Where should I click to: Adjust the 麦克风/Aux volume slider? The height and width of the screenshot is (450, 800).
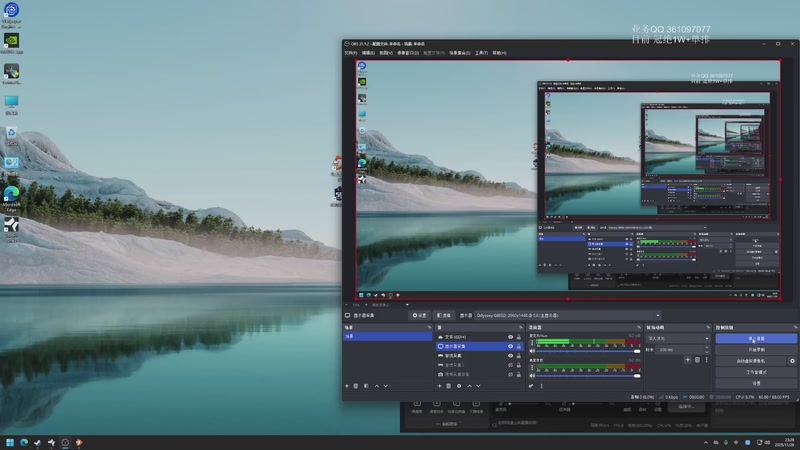coord(588,351)
